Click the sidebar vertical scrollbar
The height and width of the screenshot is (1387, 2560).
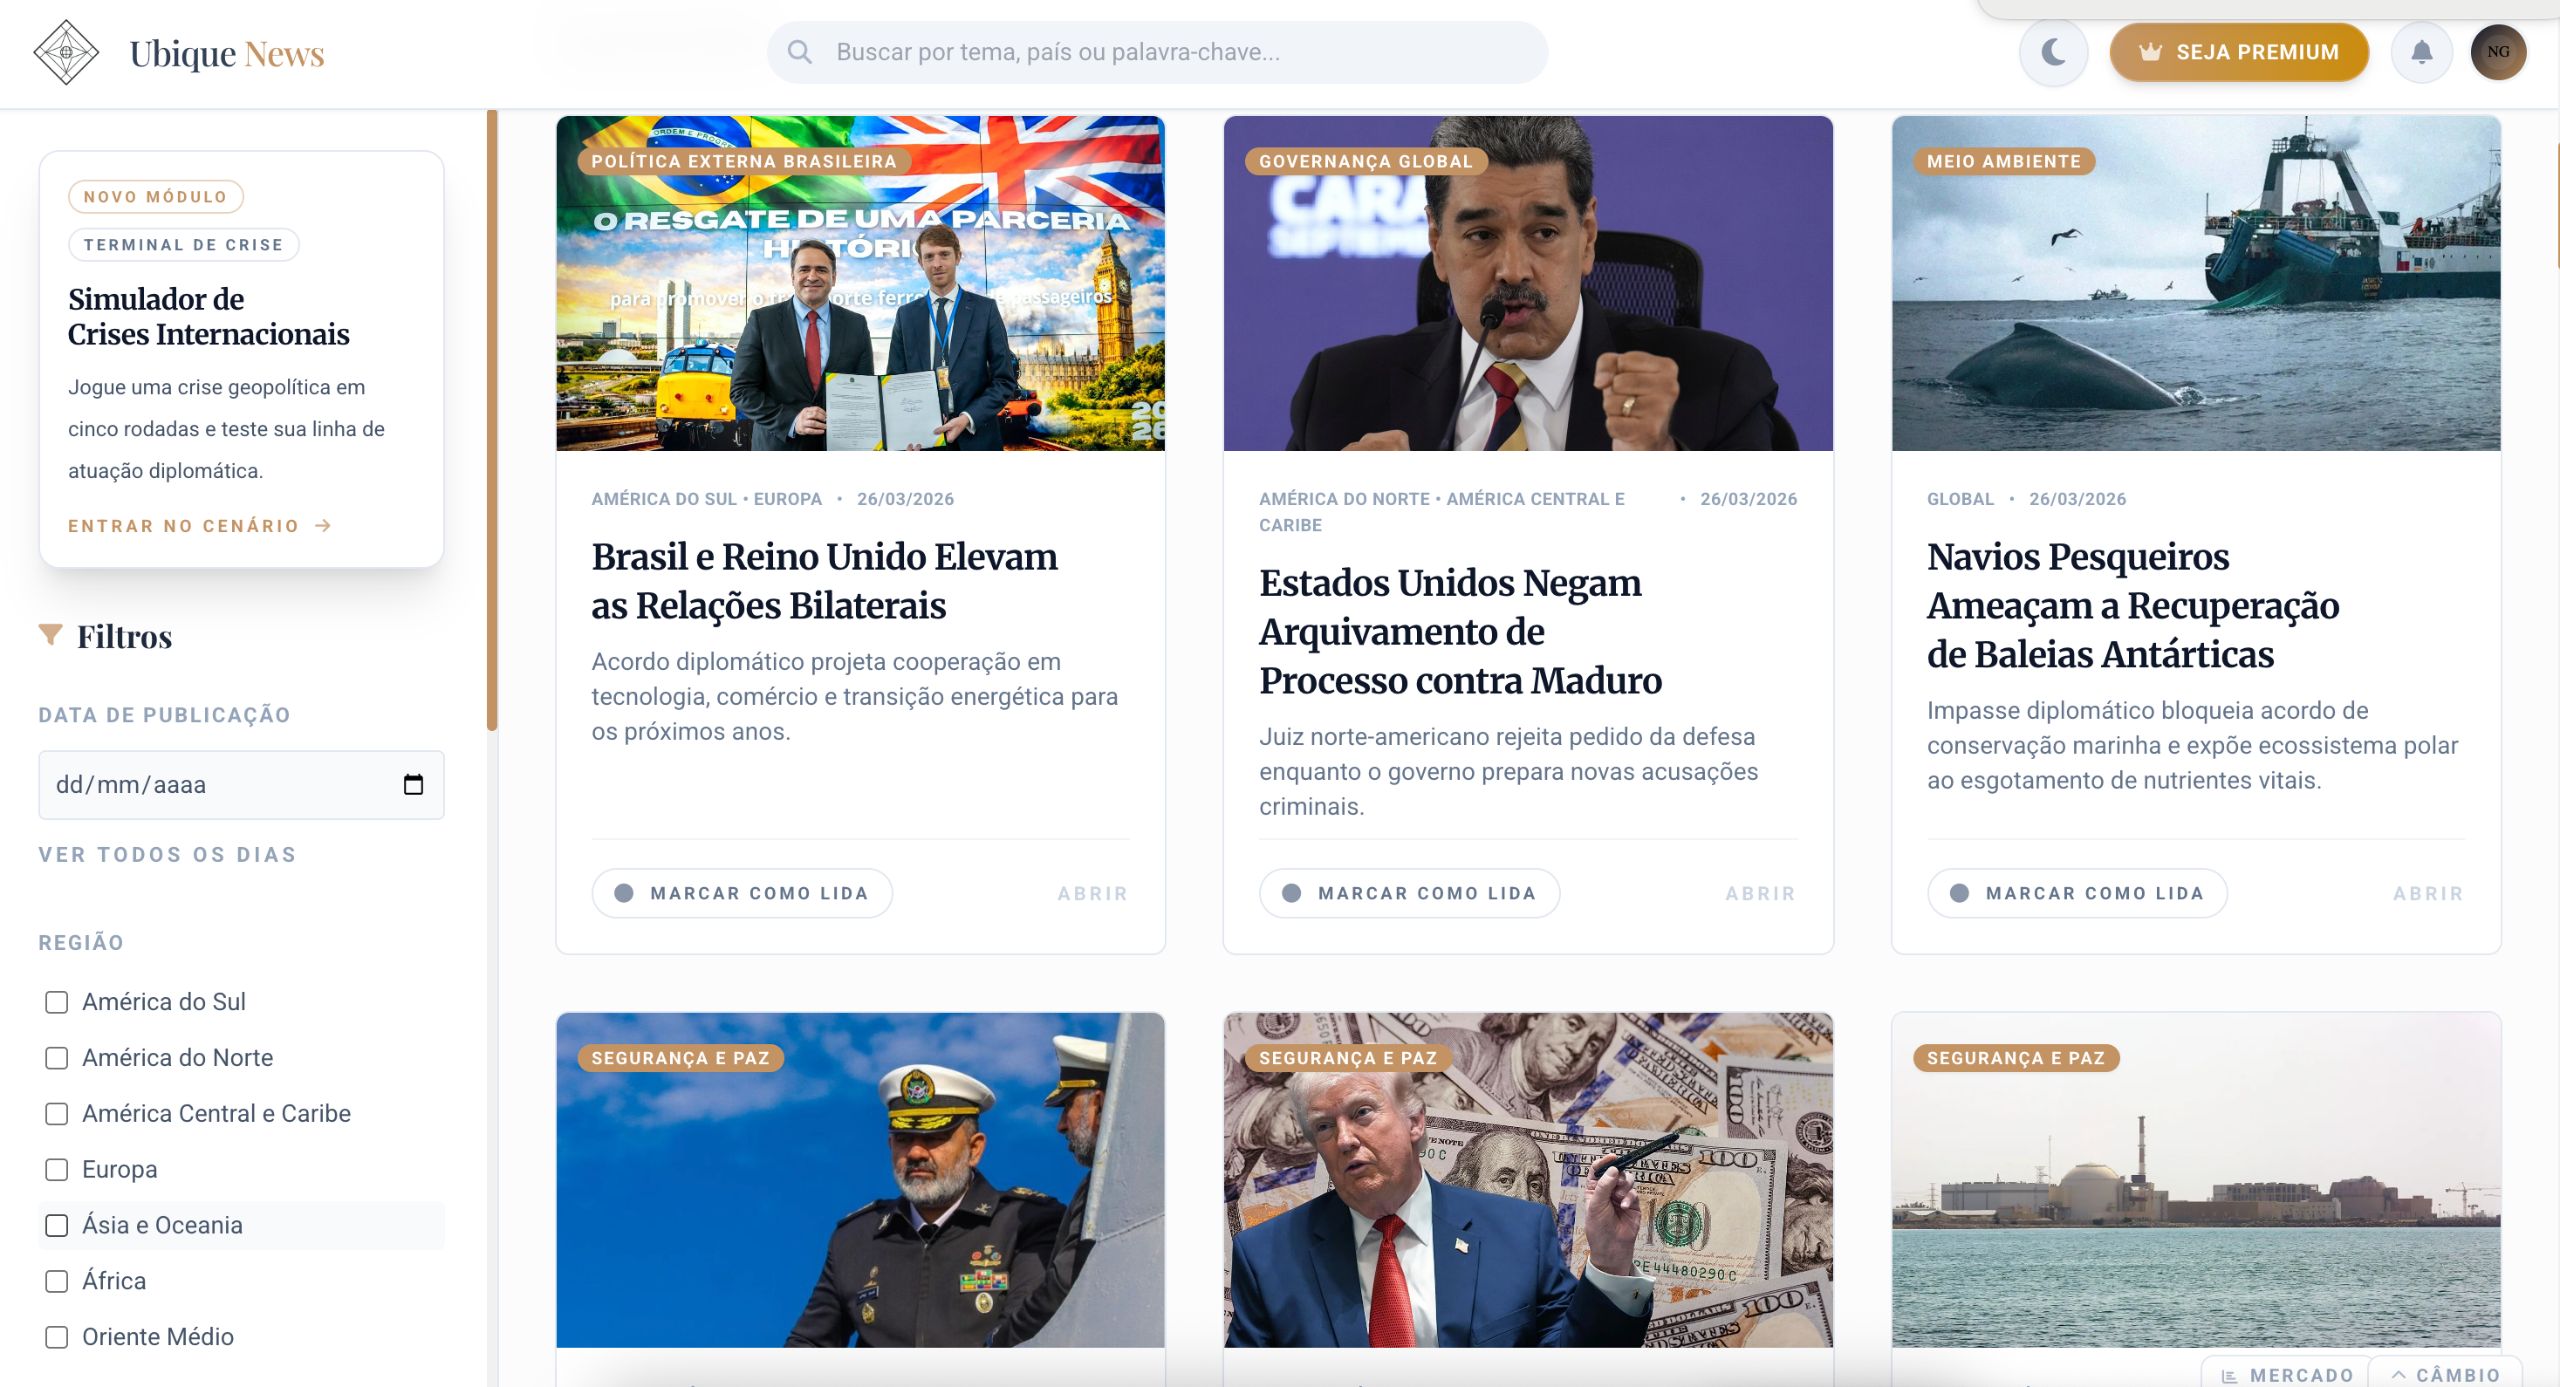(492, 420)
